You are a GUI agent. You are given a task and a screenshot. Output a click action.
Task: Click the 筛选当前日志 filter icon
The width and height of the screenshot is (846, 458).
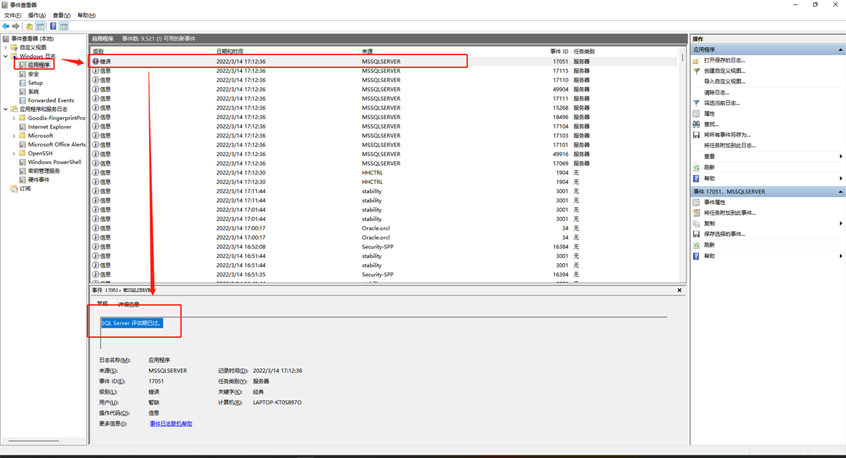coord(697,103)
